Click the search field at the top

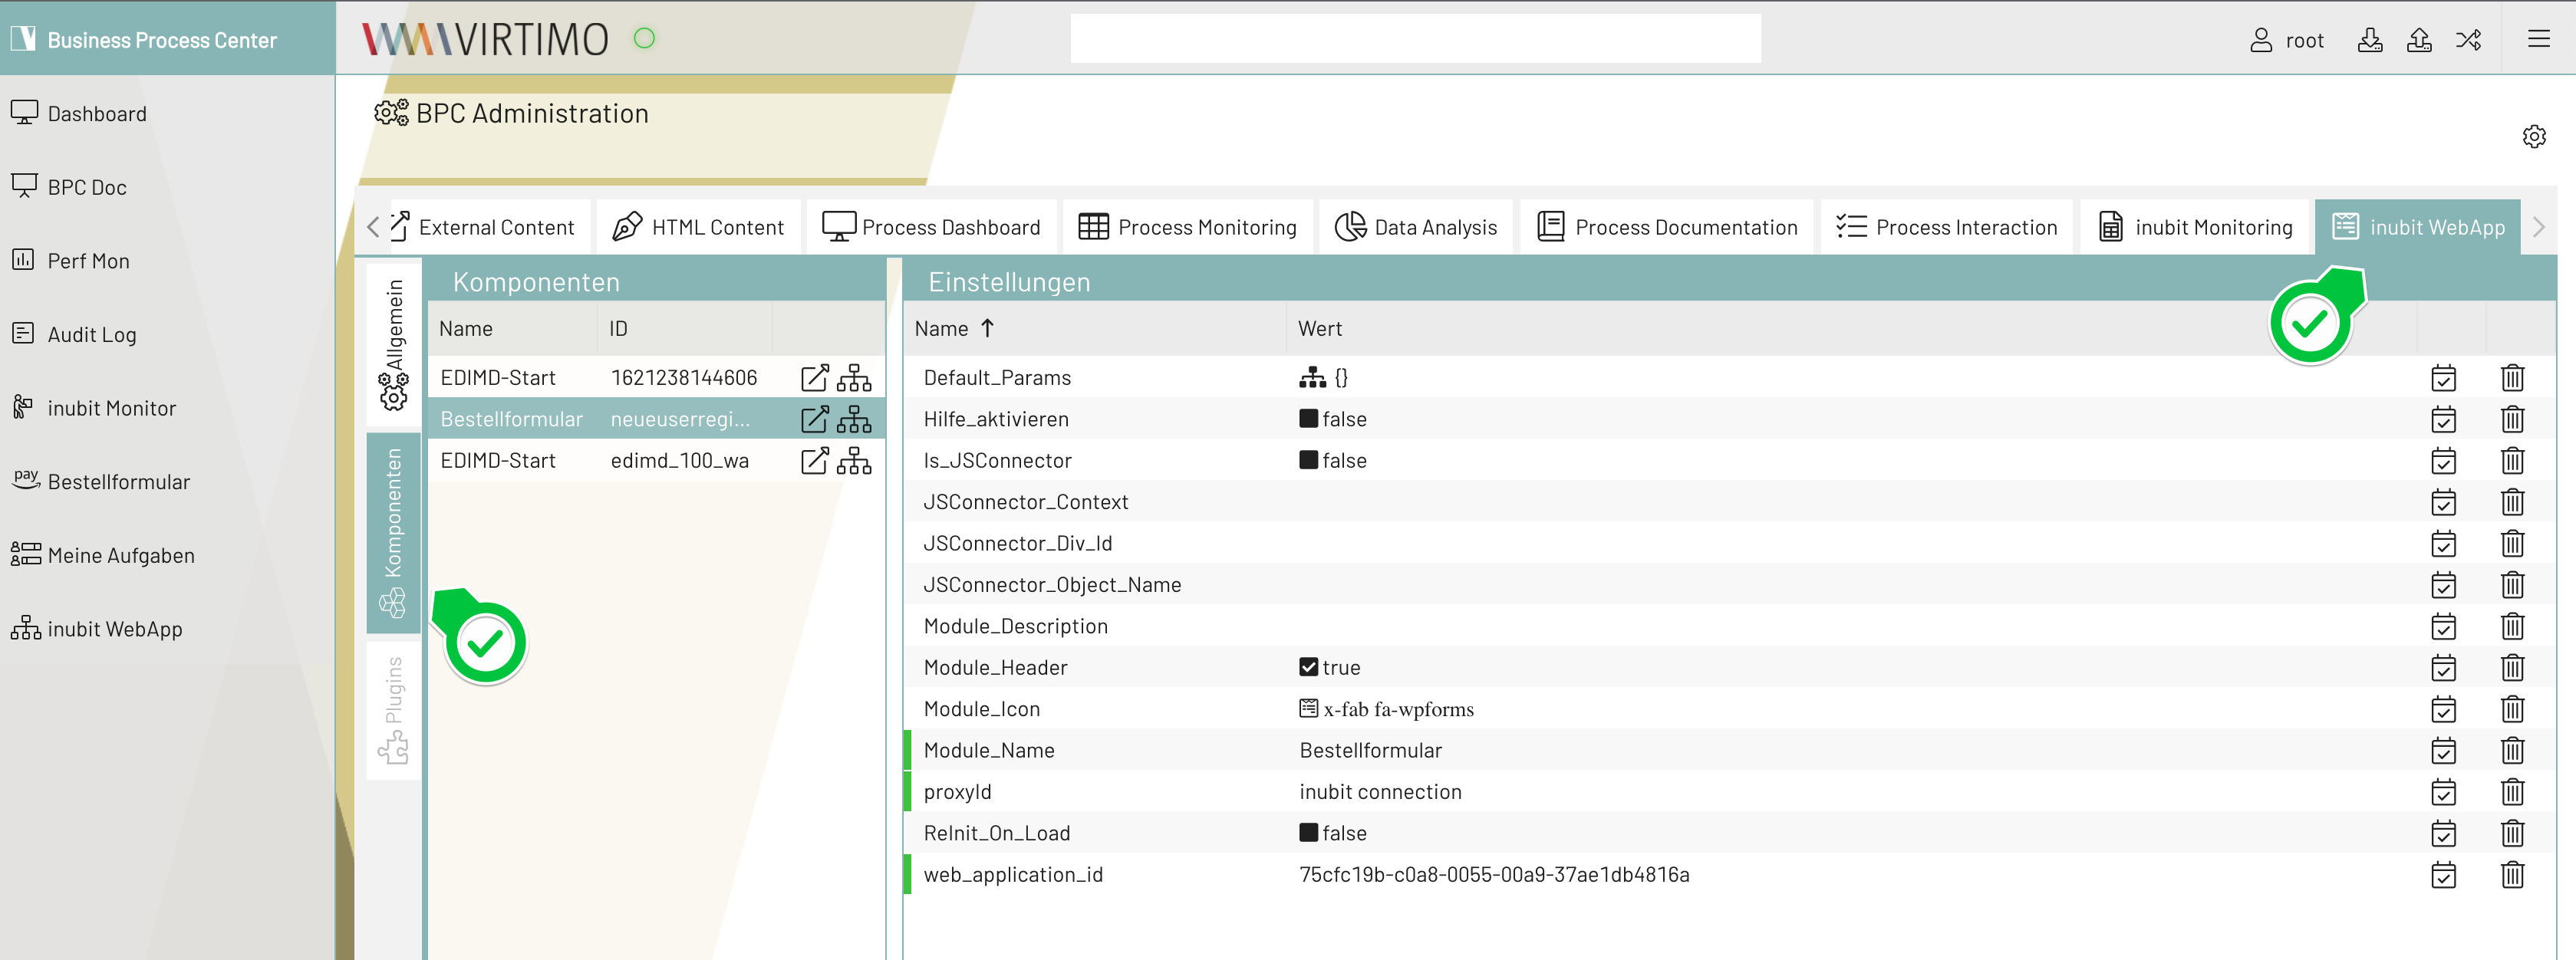click(x=1414, y=38)
